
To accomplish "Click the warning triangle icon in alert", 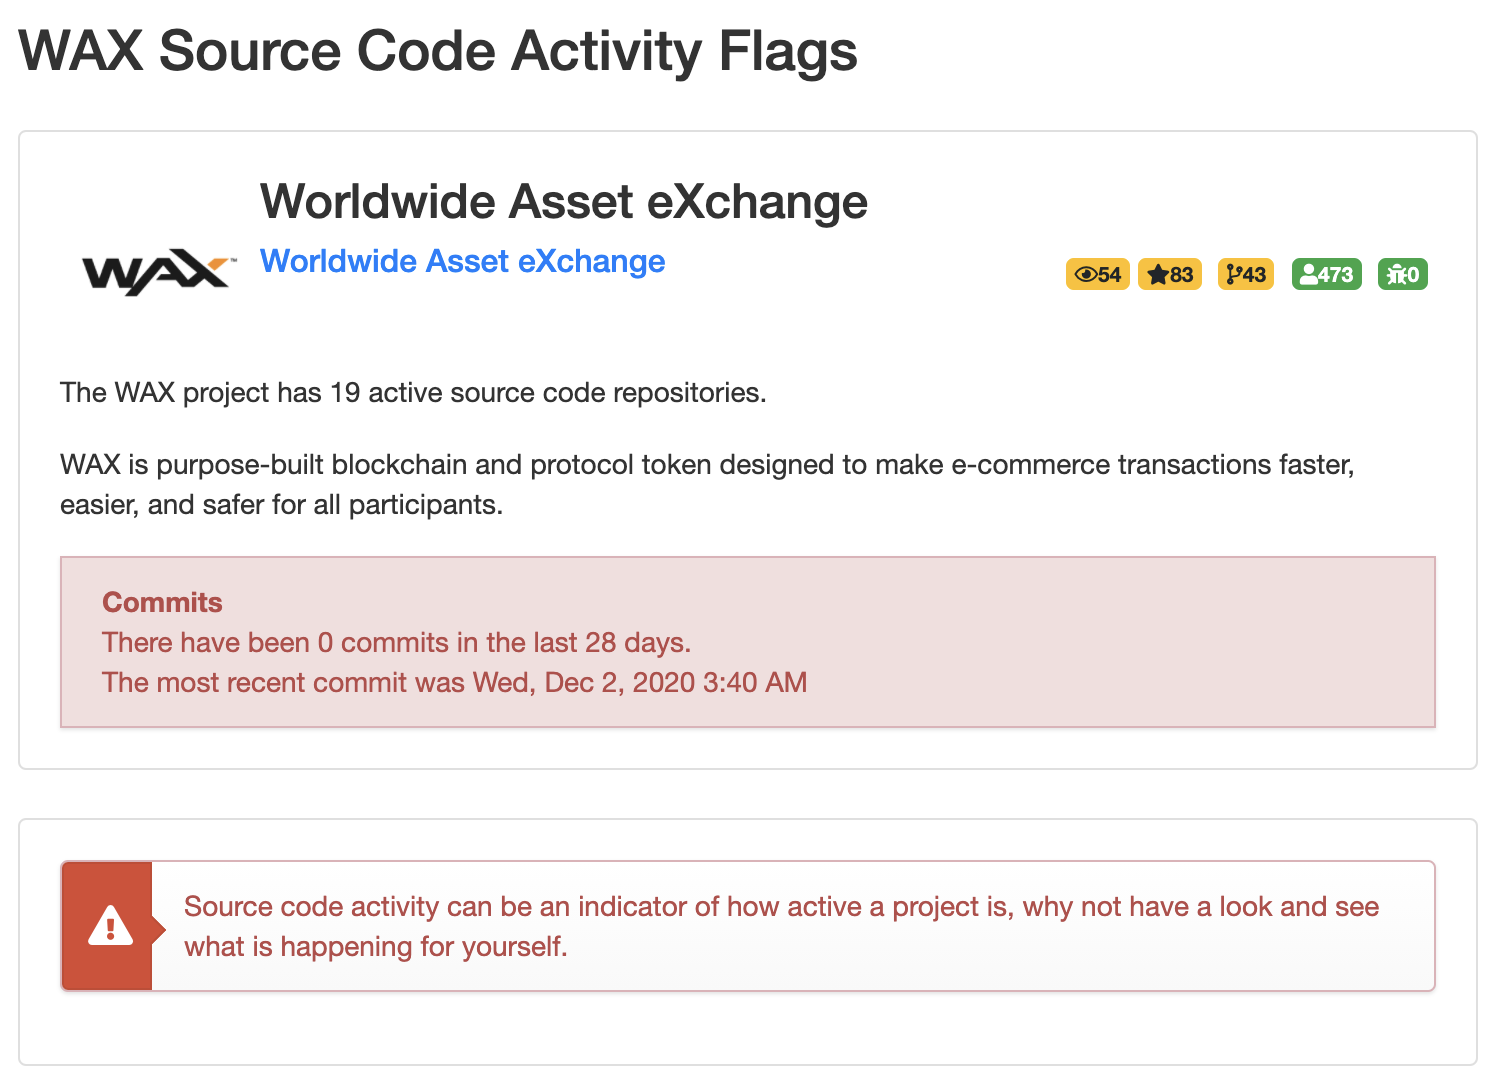I will (x=110, y=926).
